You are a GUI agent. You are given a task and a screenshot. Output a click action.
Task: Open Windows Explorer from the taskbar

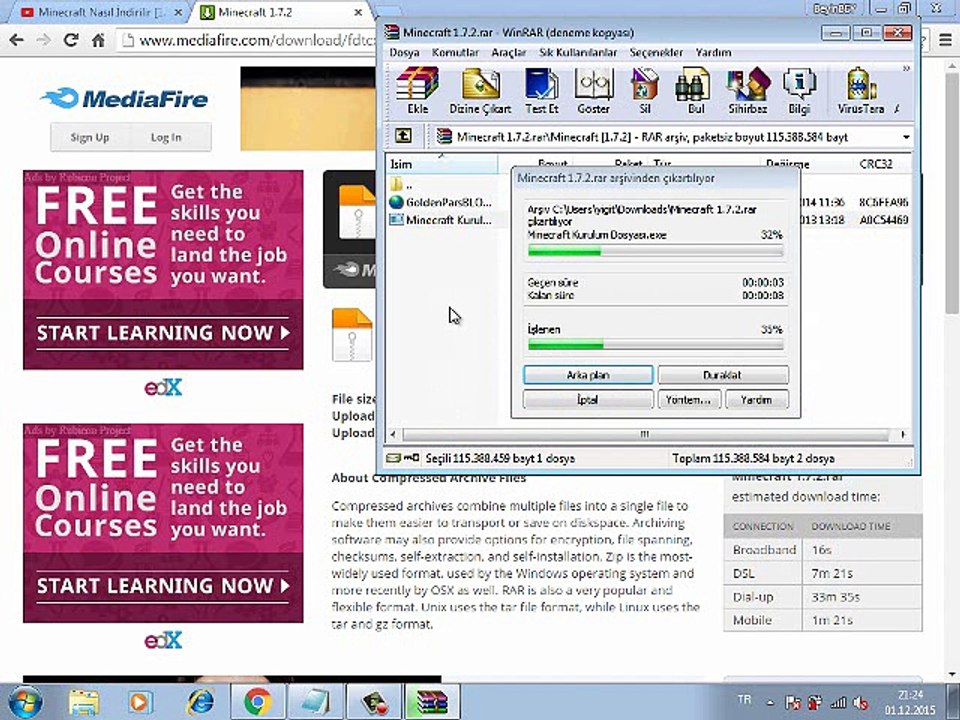click(x=83, y=702)
